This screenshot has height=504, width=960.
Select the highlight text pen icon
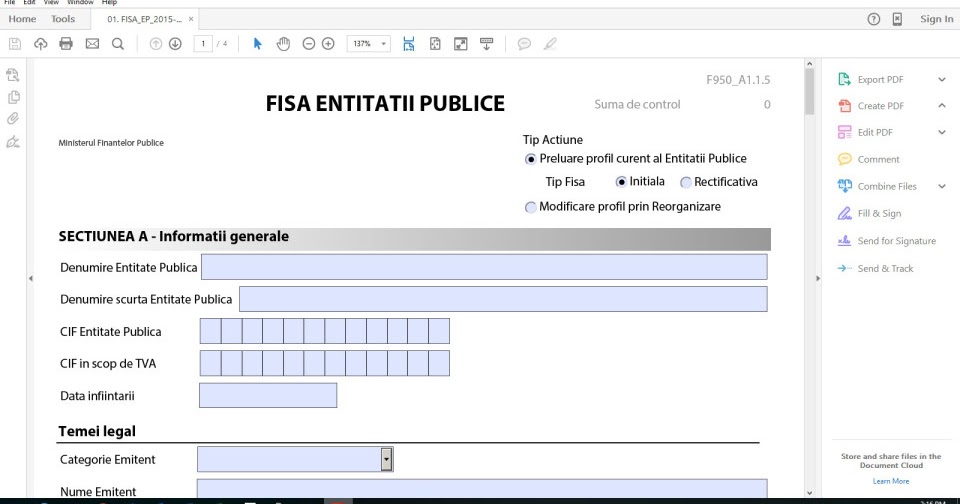tap(550, 43)
